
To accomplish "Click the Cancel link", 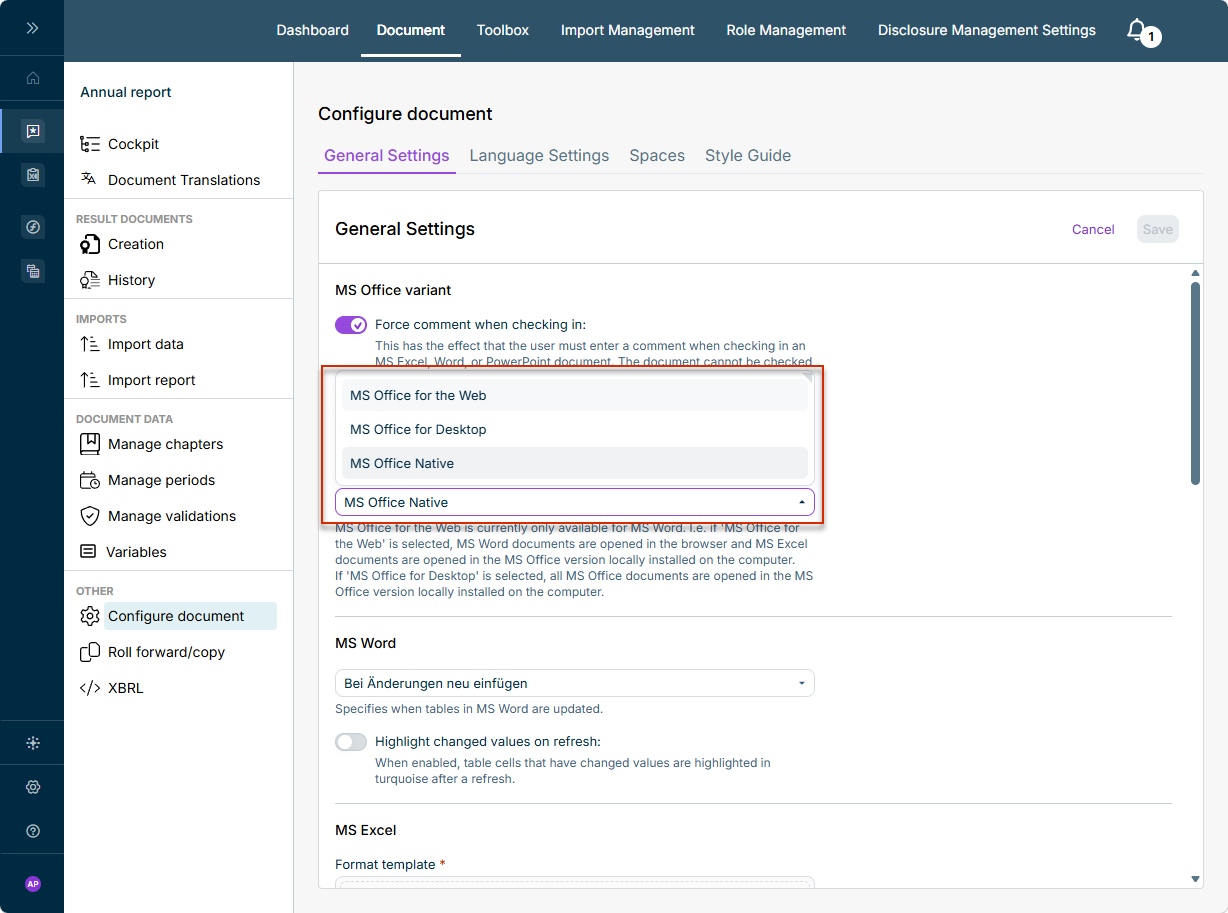I will click(1093, 229).
